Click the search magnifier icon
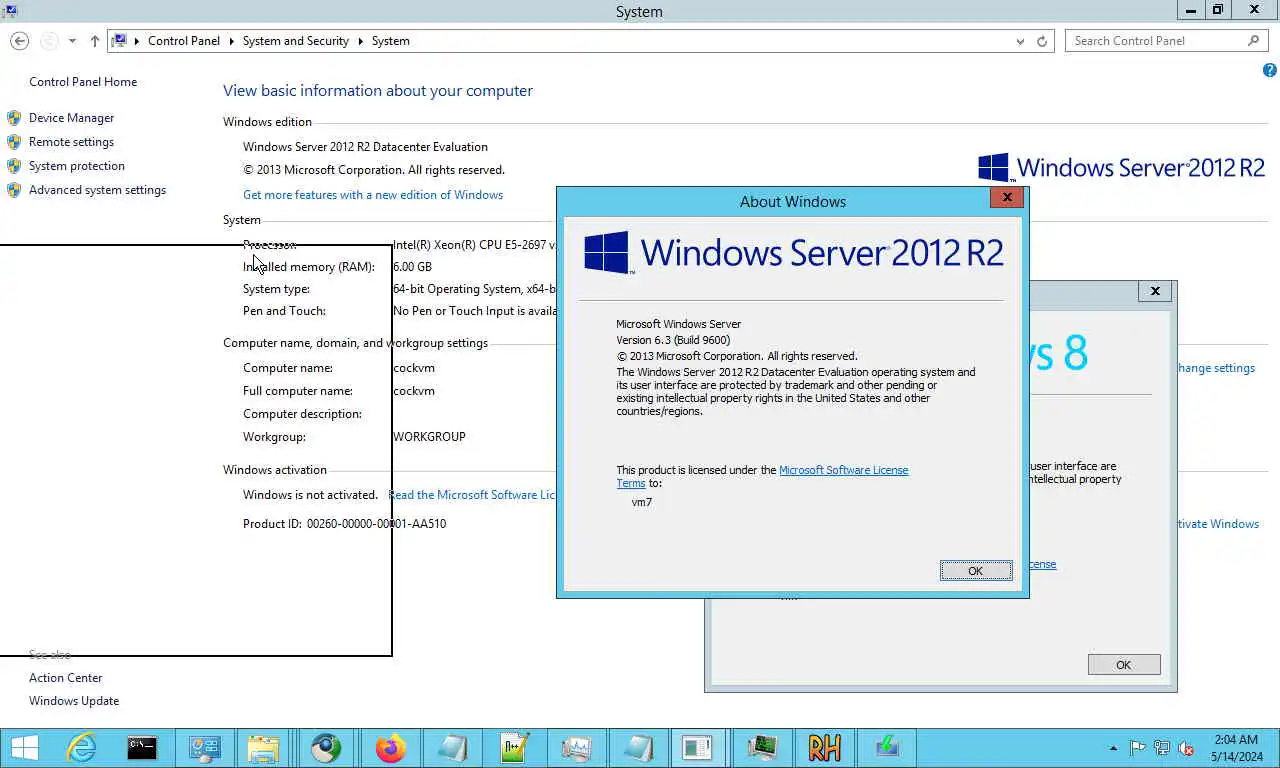Image resolution: width=1280 pixels, height=768 pixels. coord(1254,41)
